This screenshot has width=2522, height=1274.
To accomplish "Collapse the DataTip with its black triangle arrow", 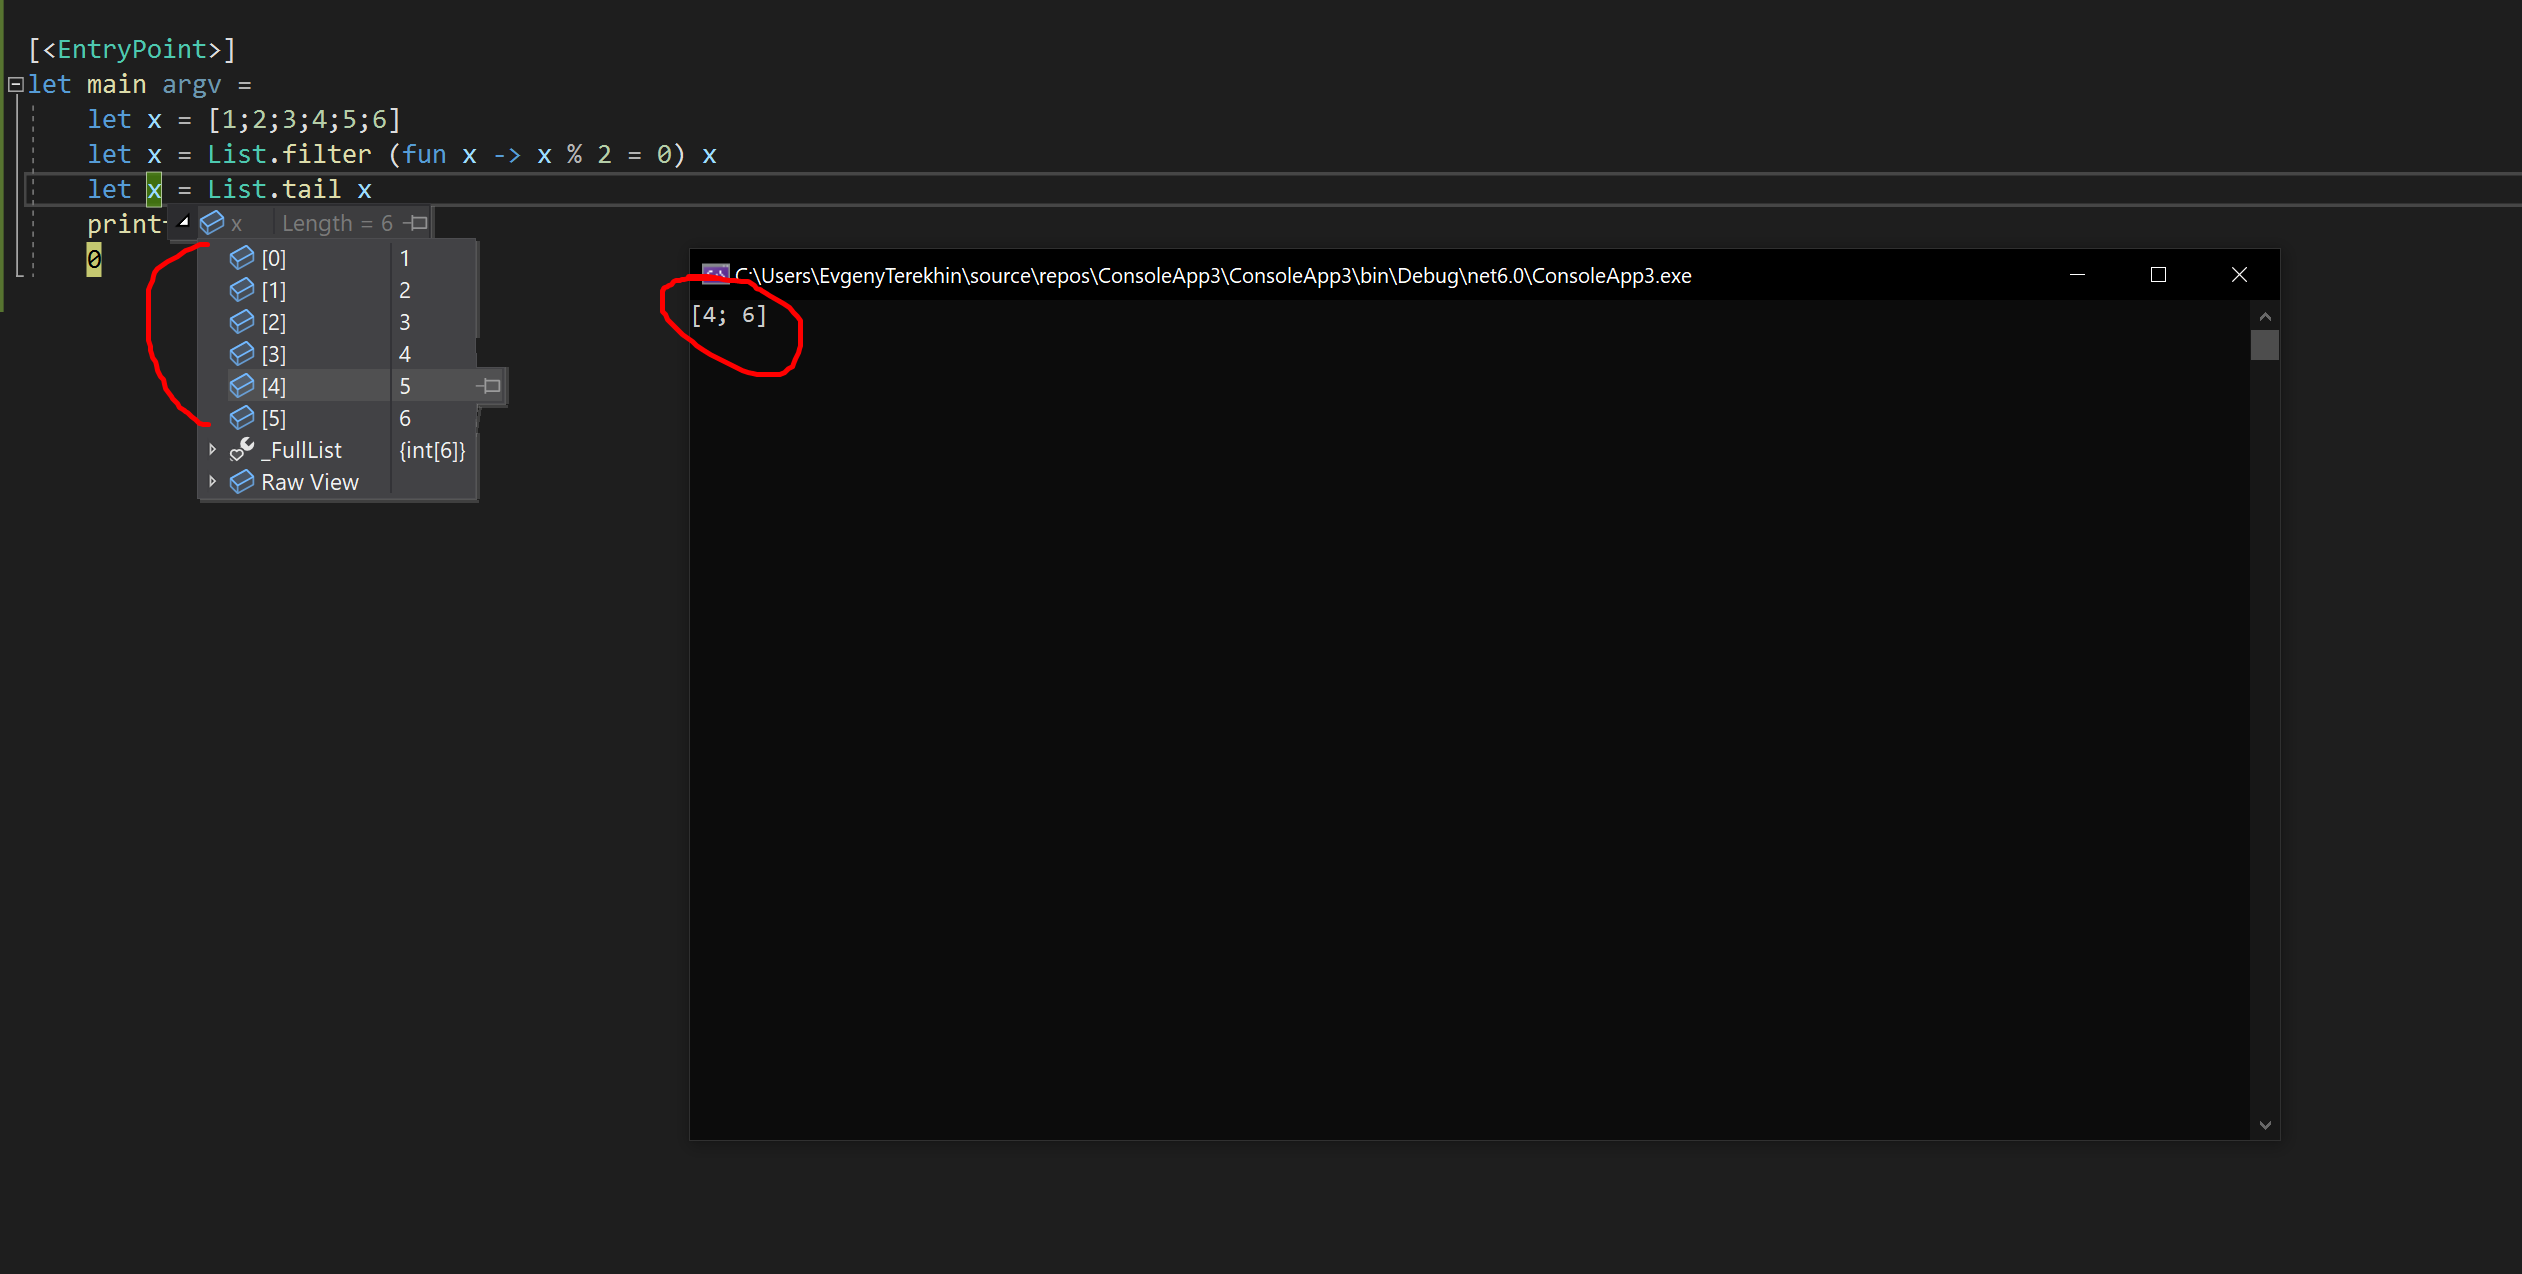I will 184,222.
